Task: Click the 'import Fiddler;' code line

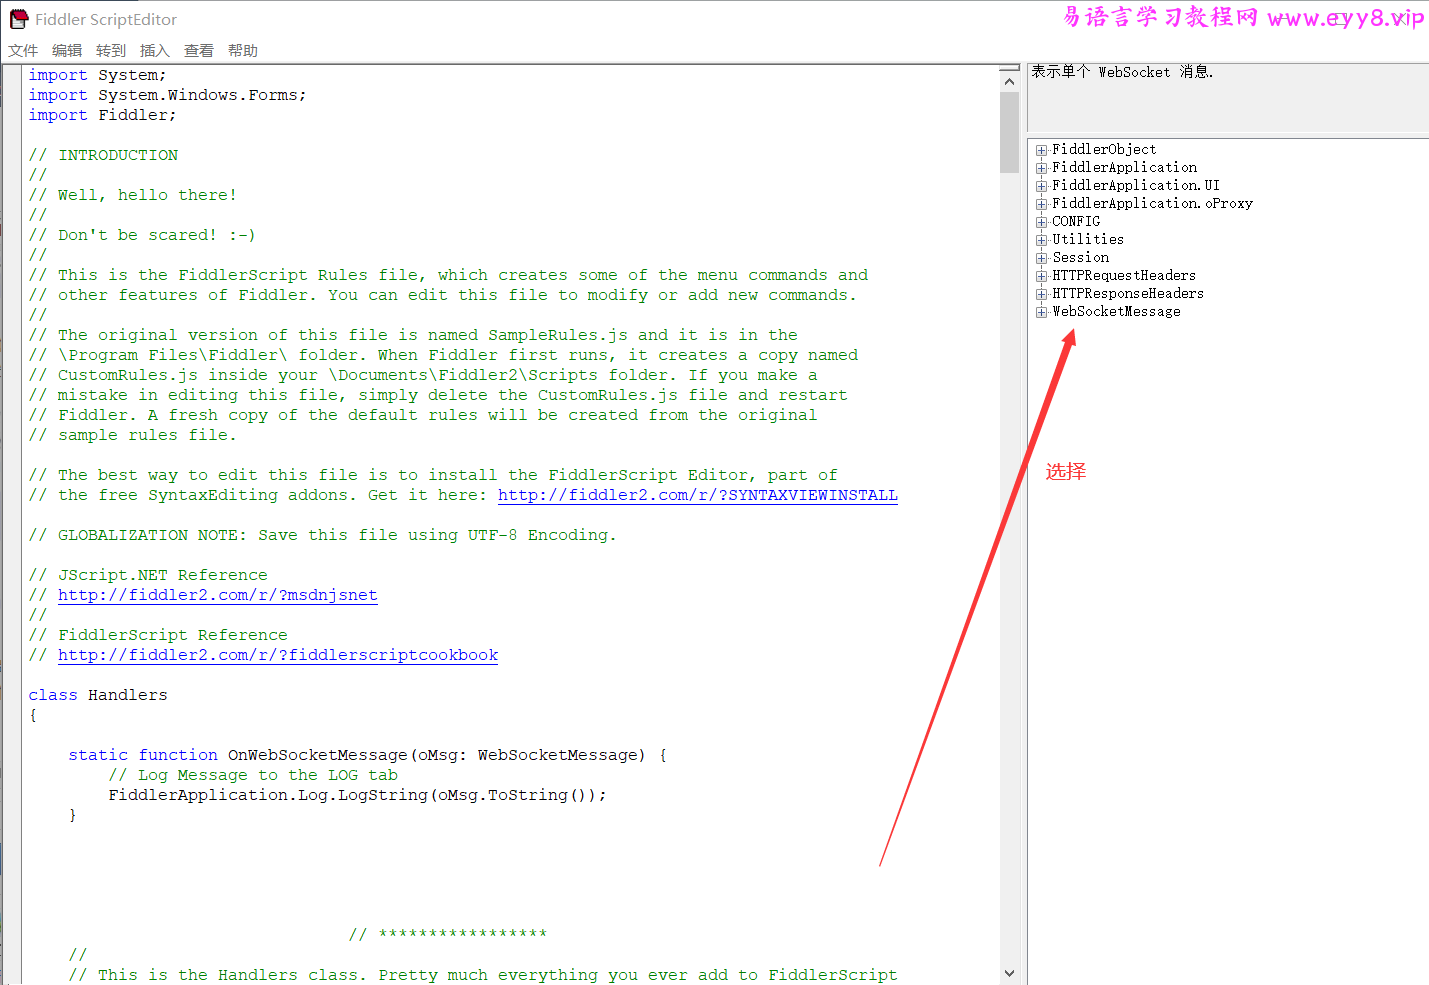Action: (x=102, y=115)
